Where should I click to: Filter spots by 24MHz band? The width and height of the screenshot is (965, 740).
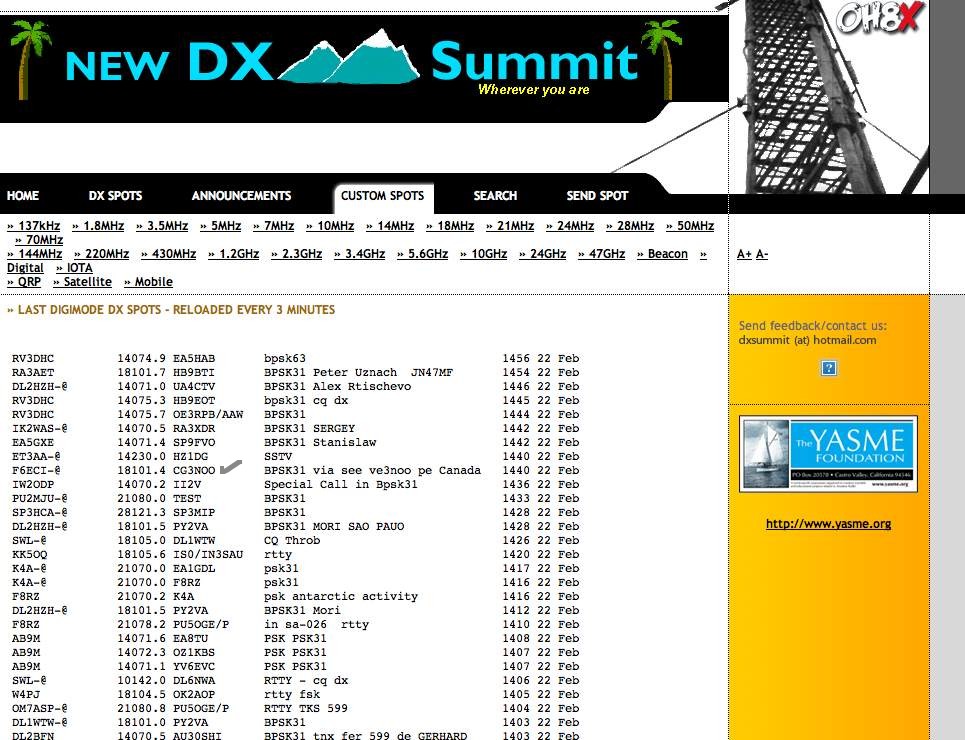point(570,226)
